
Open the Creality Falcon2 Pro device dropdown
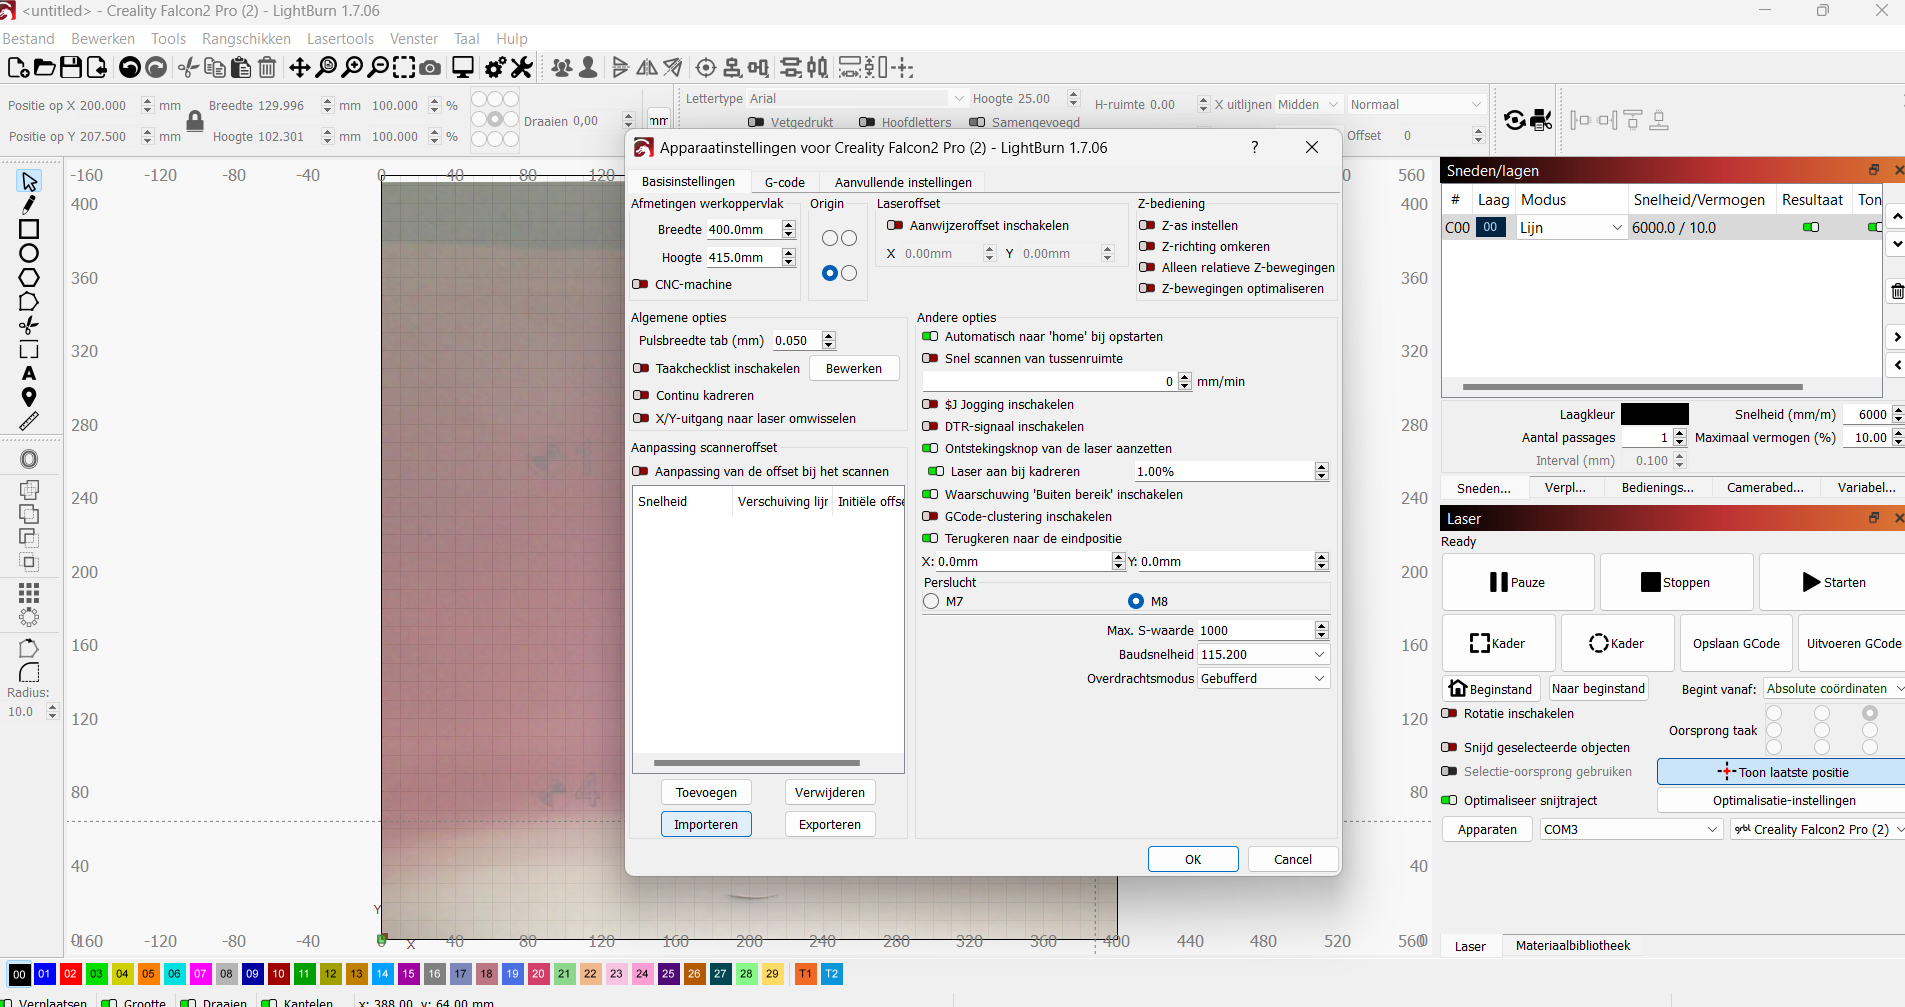pos(1817,830)
